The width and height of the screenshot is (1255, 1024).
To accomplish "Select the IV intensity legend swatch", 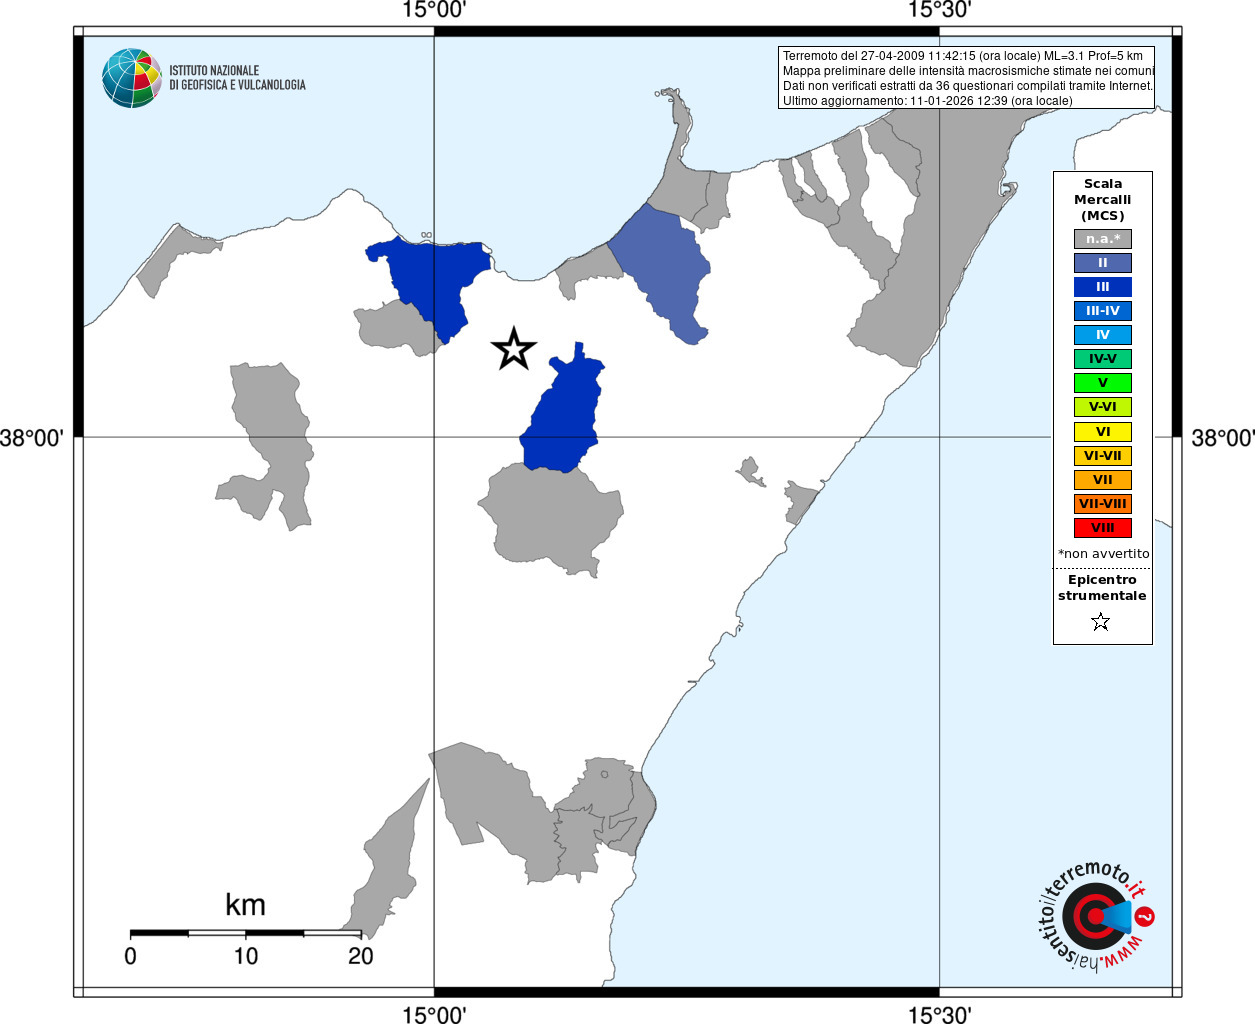I will tap(1103, 335).
